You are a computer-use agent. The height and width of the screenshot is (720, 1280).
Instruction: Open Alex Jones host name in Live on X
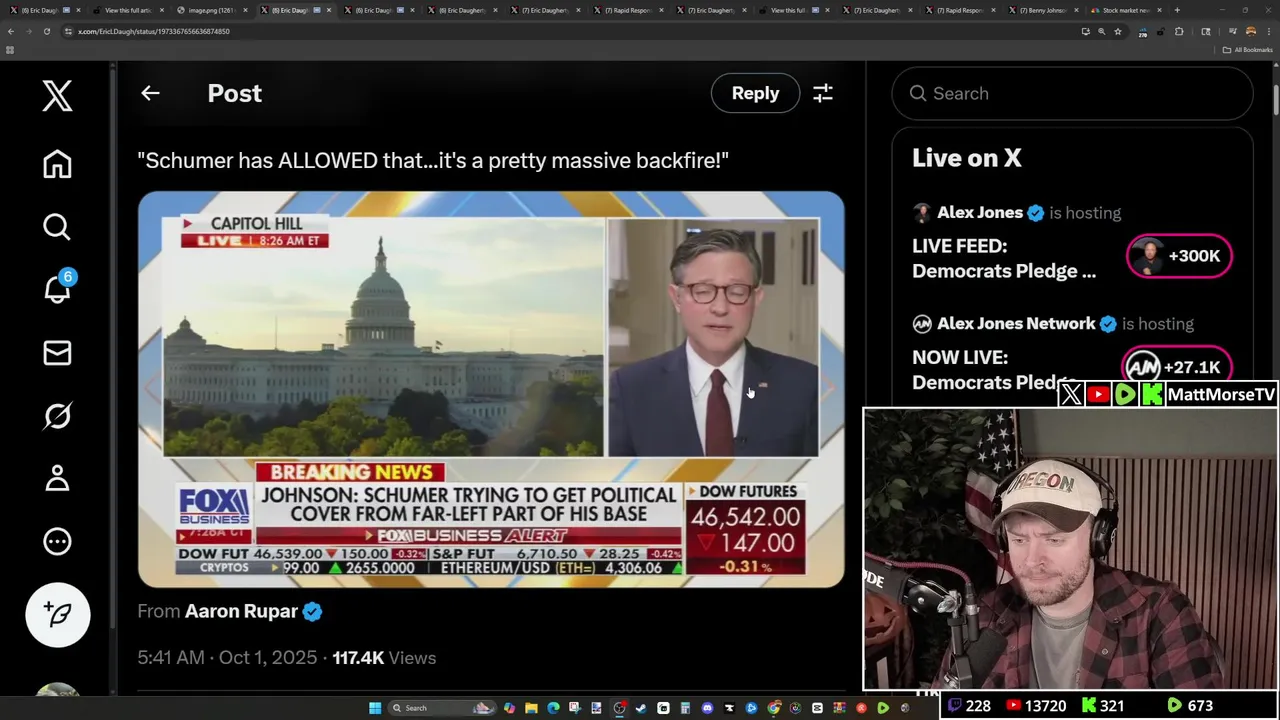tap(980, 212)
